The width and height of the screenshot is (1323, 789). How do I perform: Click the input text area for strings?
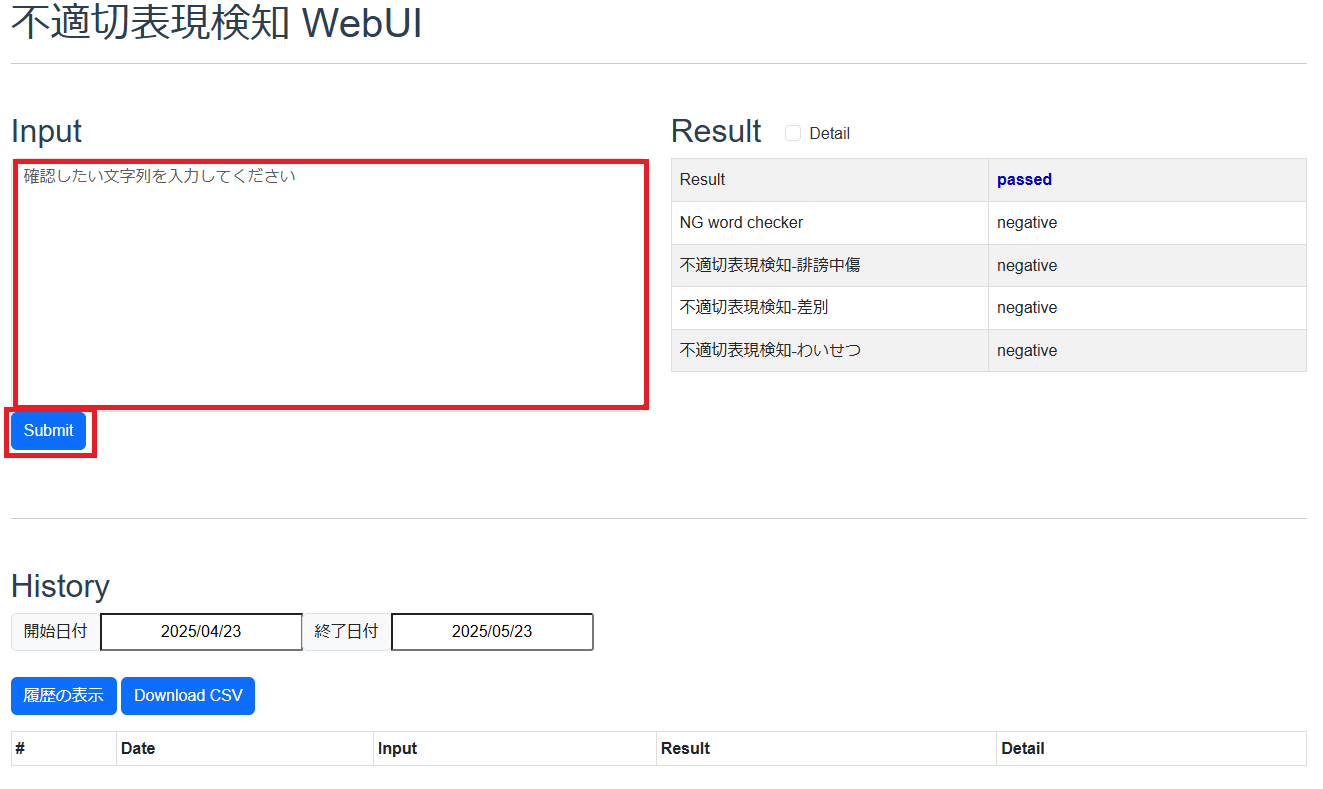click(x=330, y=284)
